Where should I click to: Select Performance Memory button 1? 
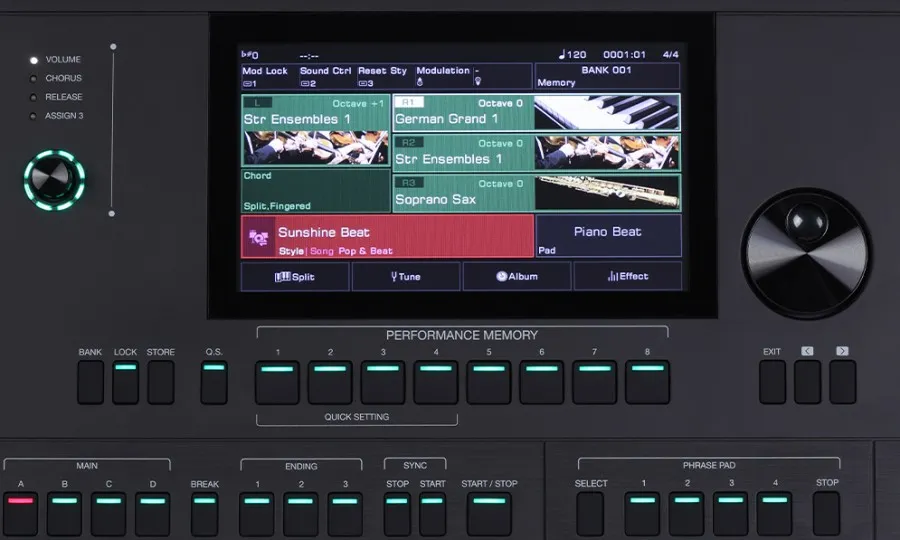[277, 382]
